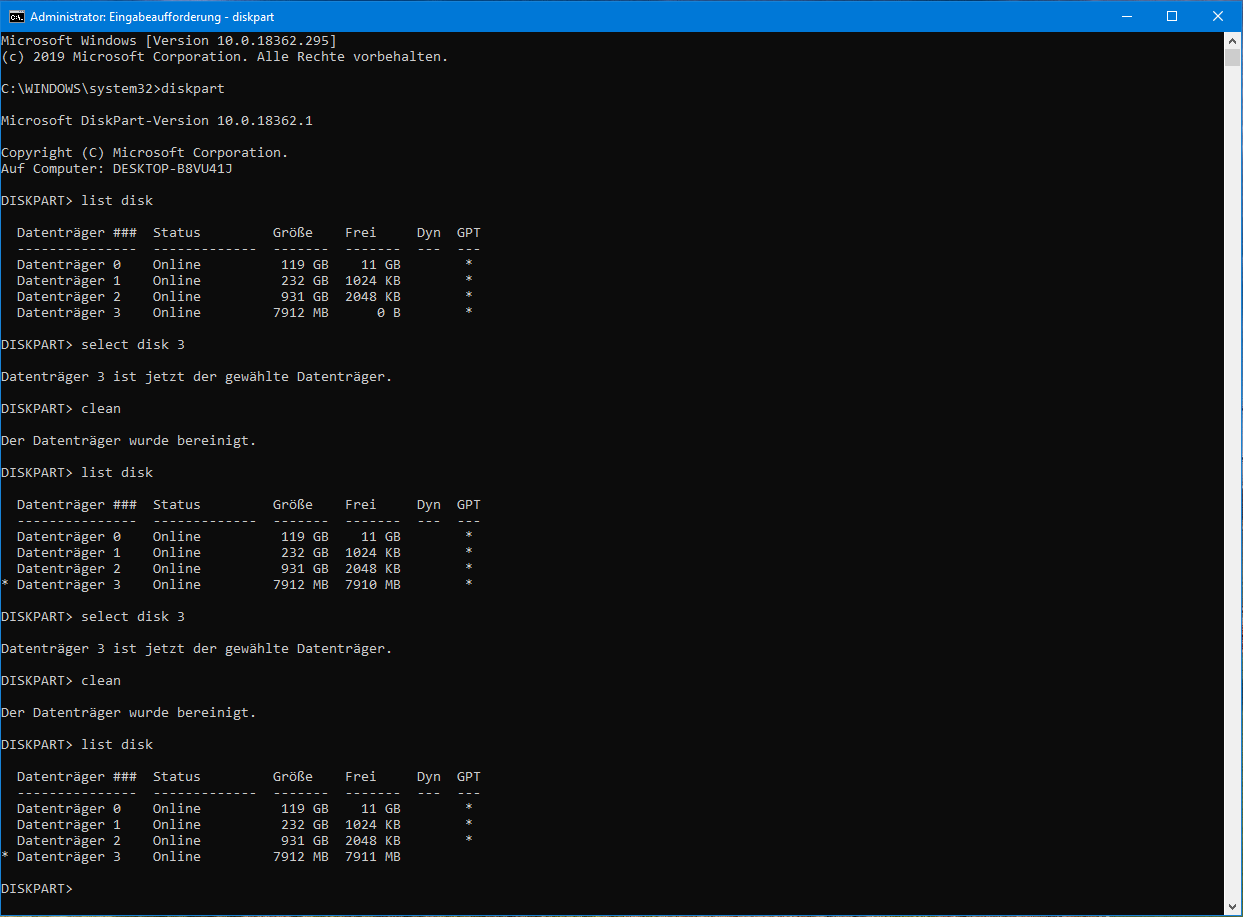Screen dimensions: 1243x917
Task: Click the 'Auf Computer: DESKTOP-B8VU41J' line
Action: tap(117, 168)
